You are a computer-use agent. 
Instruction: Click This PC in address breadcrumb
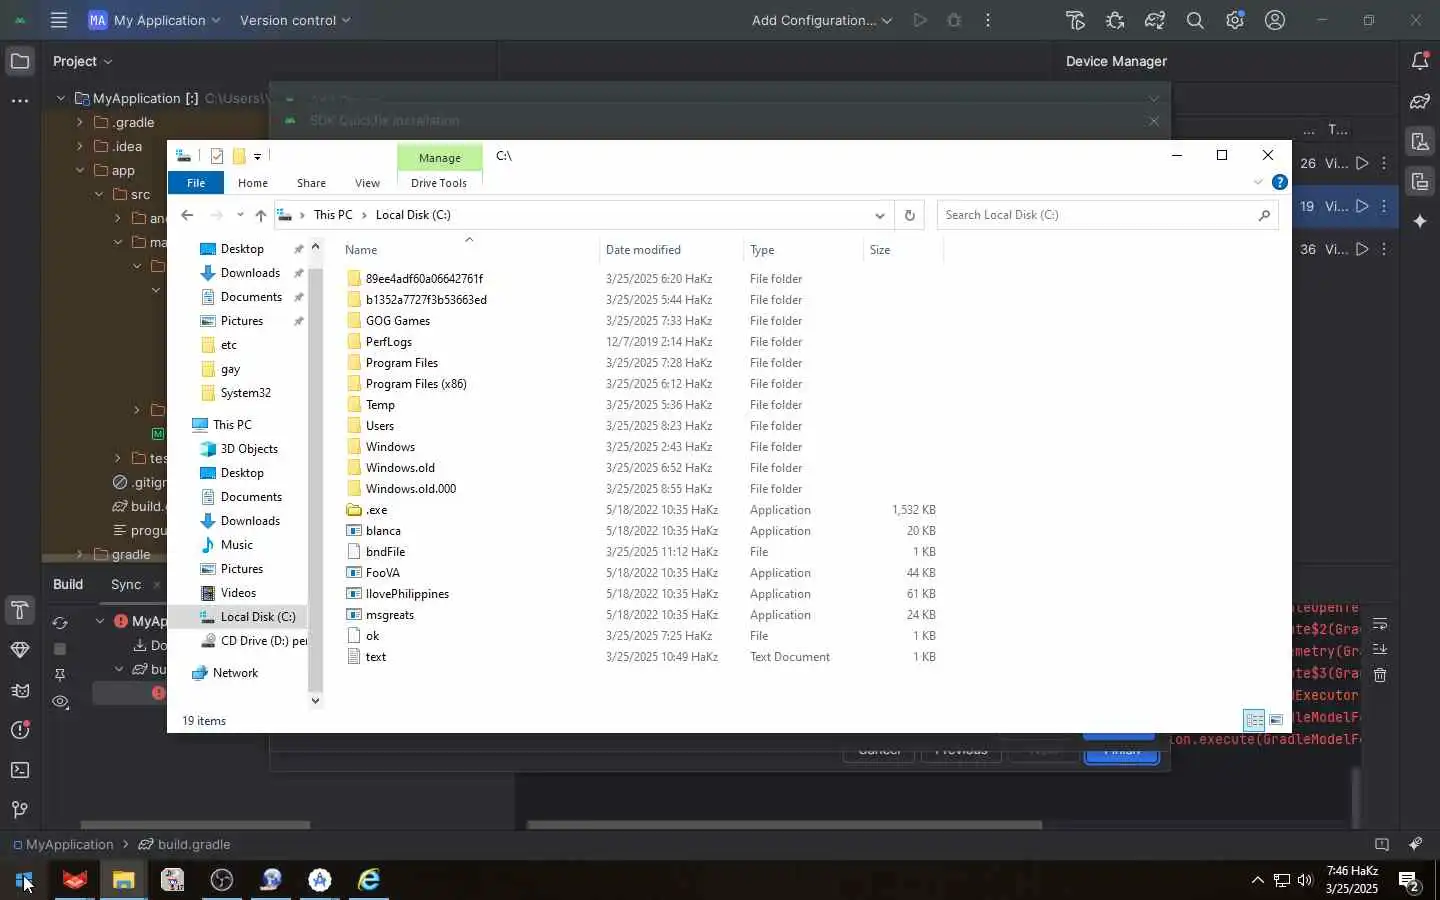coord(333,215)
